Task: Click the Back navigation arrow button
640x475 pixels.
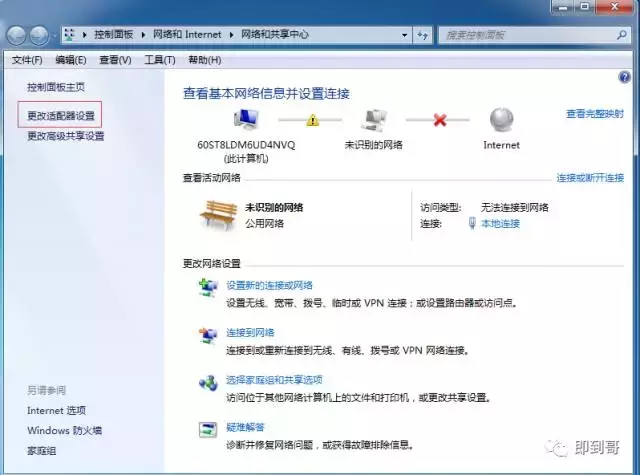Action: coord(17,36)
